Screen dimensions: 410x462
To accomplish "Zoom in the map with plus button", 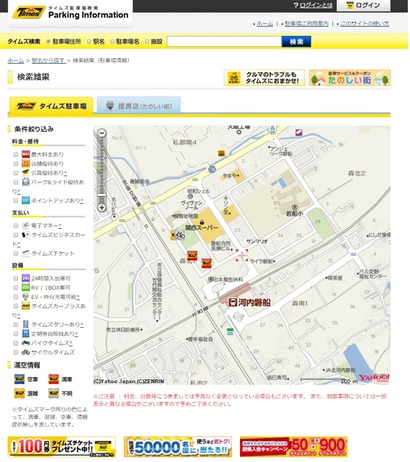I will (x=102, y=207).
